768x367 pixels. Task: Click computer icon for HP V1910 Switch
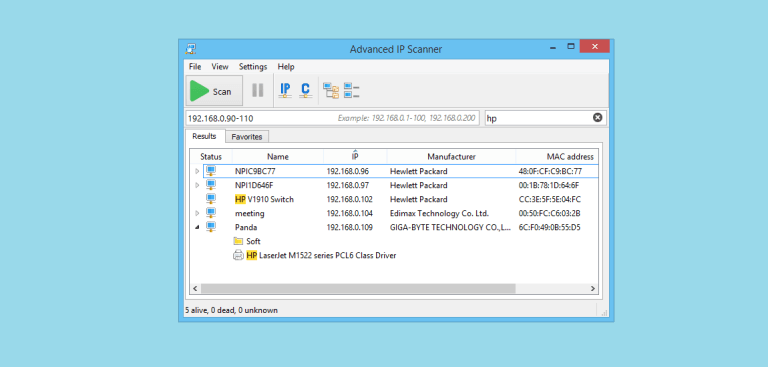click(x=211, y=199)
